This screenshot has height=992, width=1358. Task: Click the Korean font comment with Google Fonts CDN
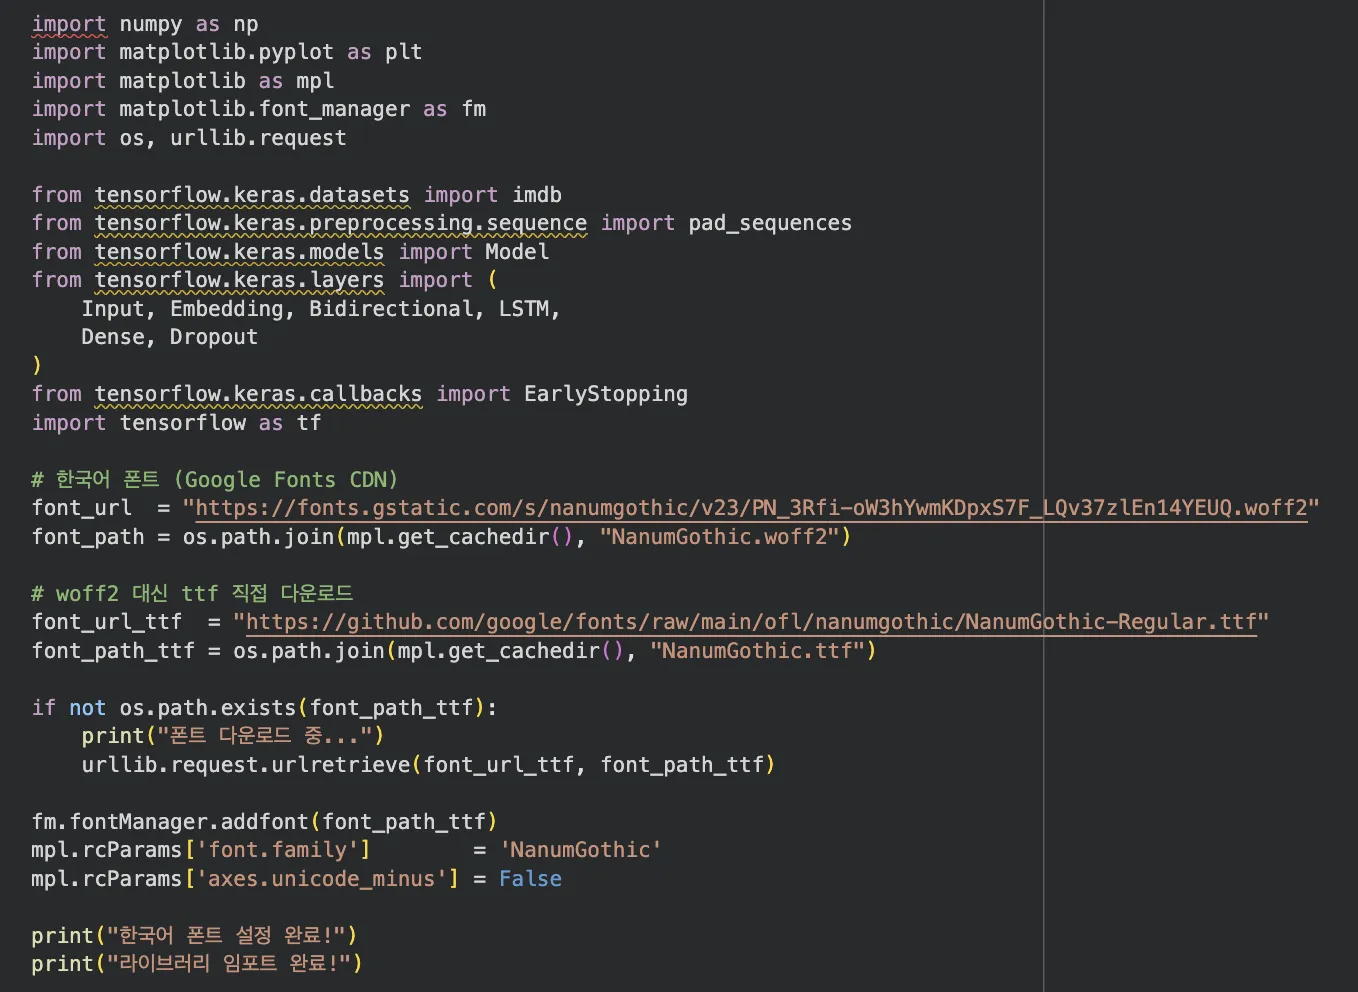pos(215,480)
